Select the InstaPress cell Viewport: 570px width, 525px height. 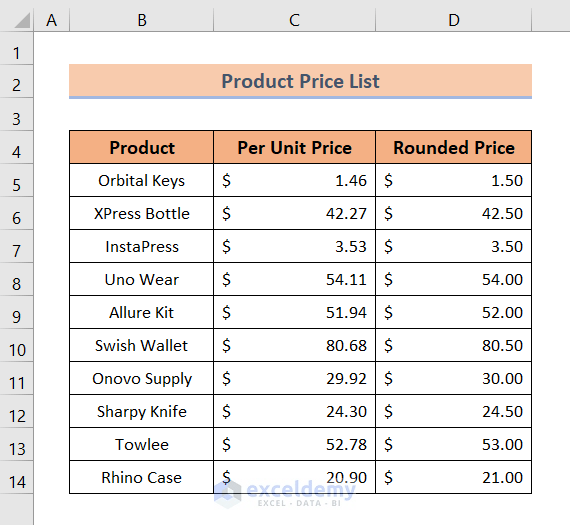[141, 246]
